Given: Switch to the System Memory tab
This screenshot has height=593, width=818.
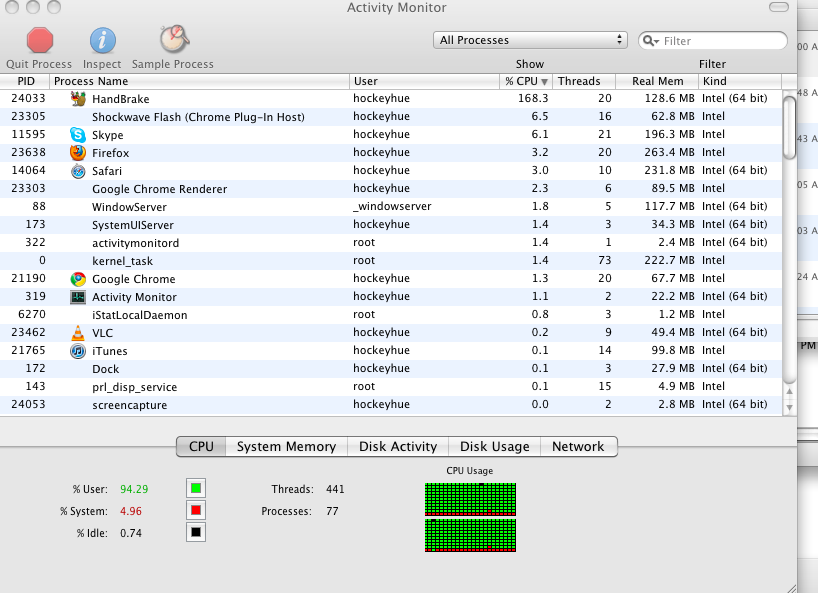Looking at the screenshot, I should click(x=286, y=446).
